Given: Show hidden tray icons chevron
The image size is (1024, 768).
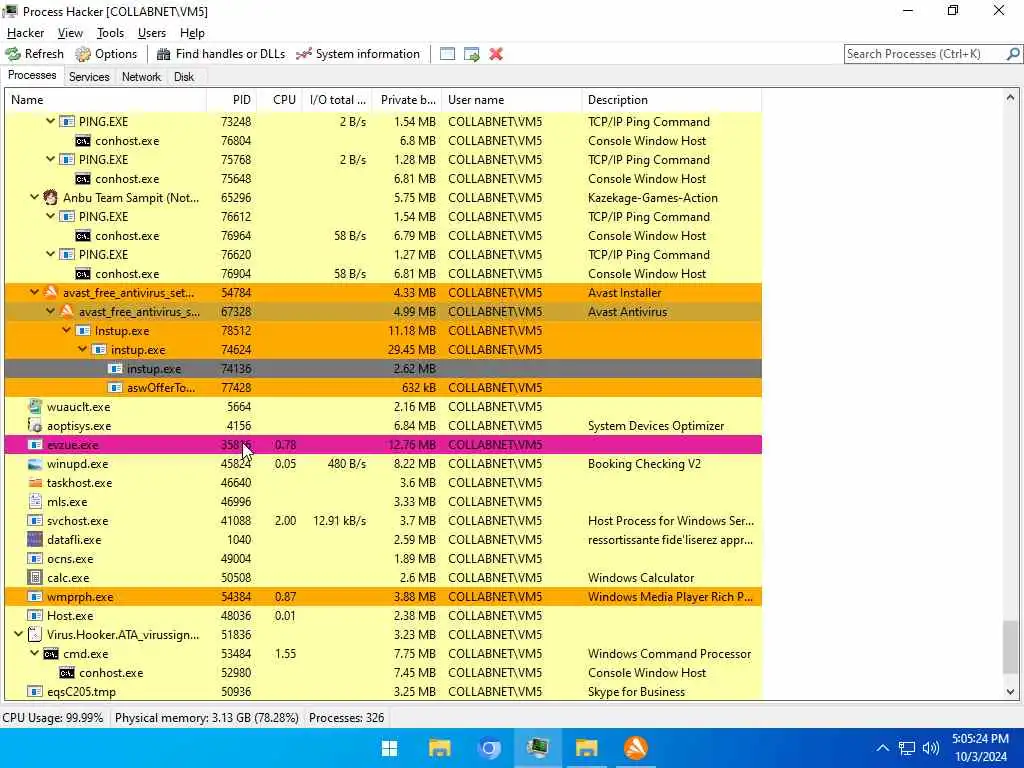Looking at the screenshot, I should 882,748.
